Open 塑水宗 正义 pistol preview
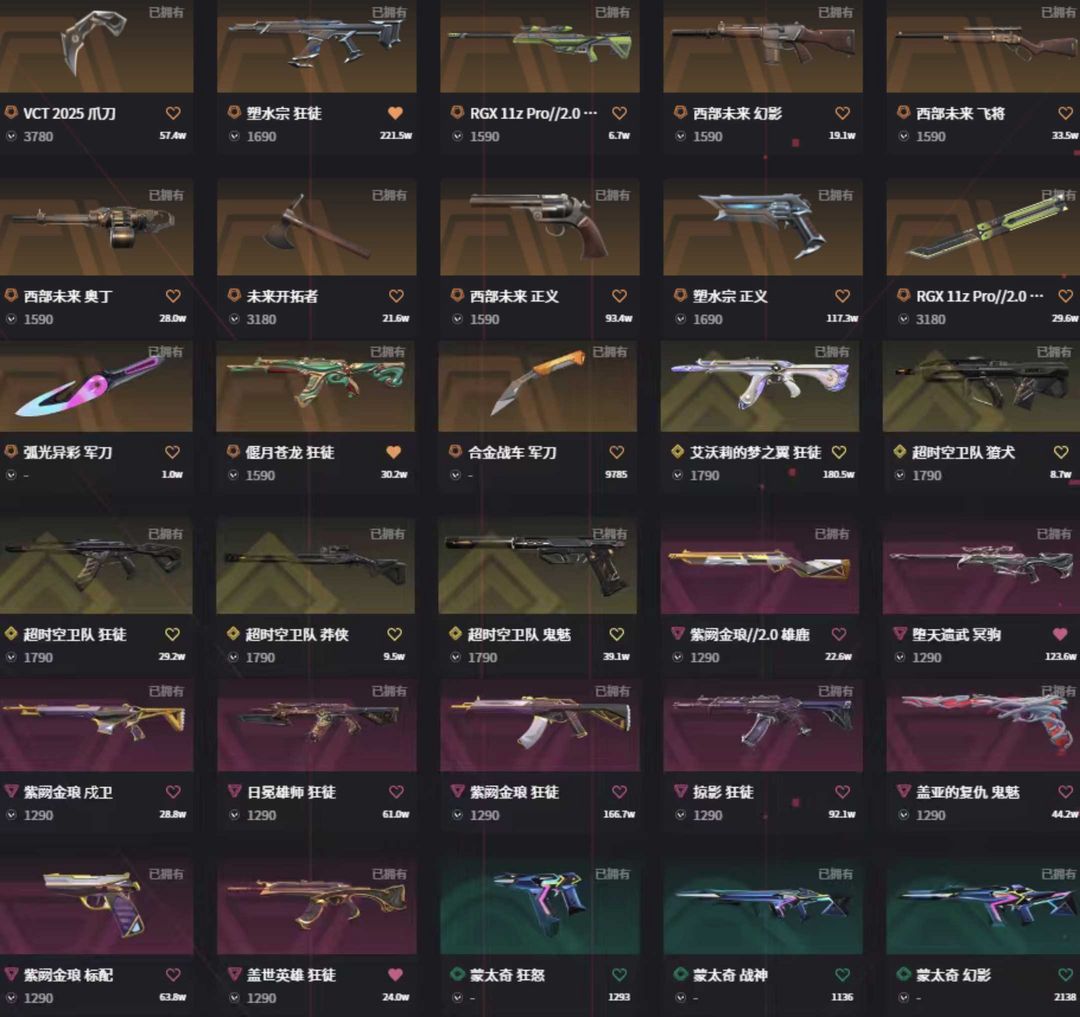Viewport: 1080px width, 1017px height. point(762,227)
